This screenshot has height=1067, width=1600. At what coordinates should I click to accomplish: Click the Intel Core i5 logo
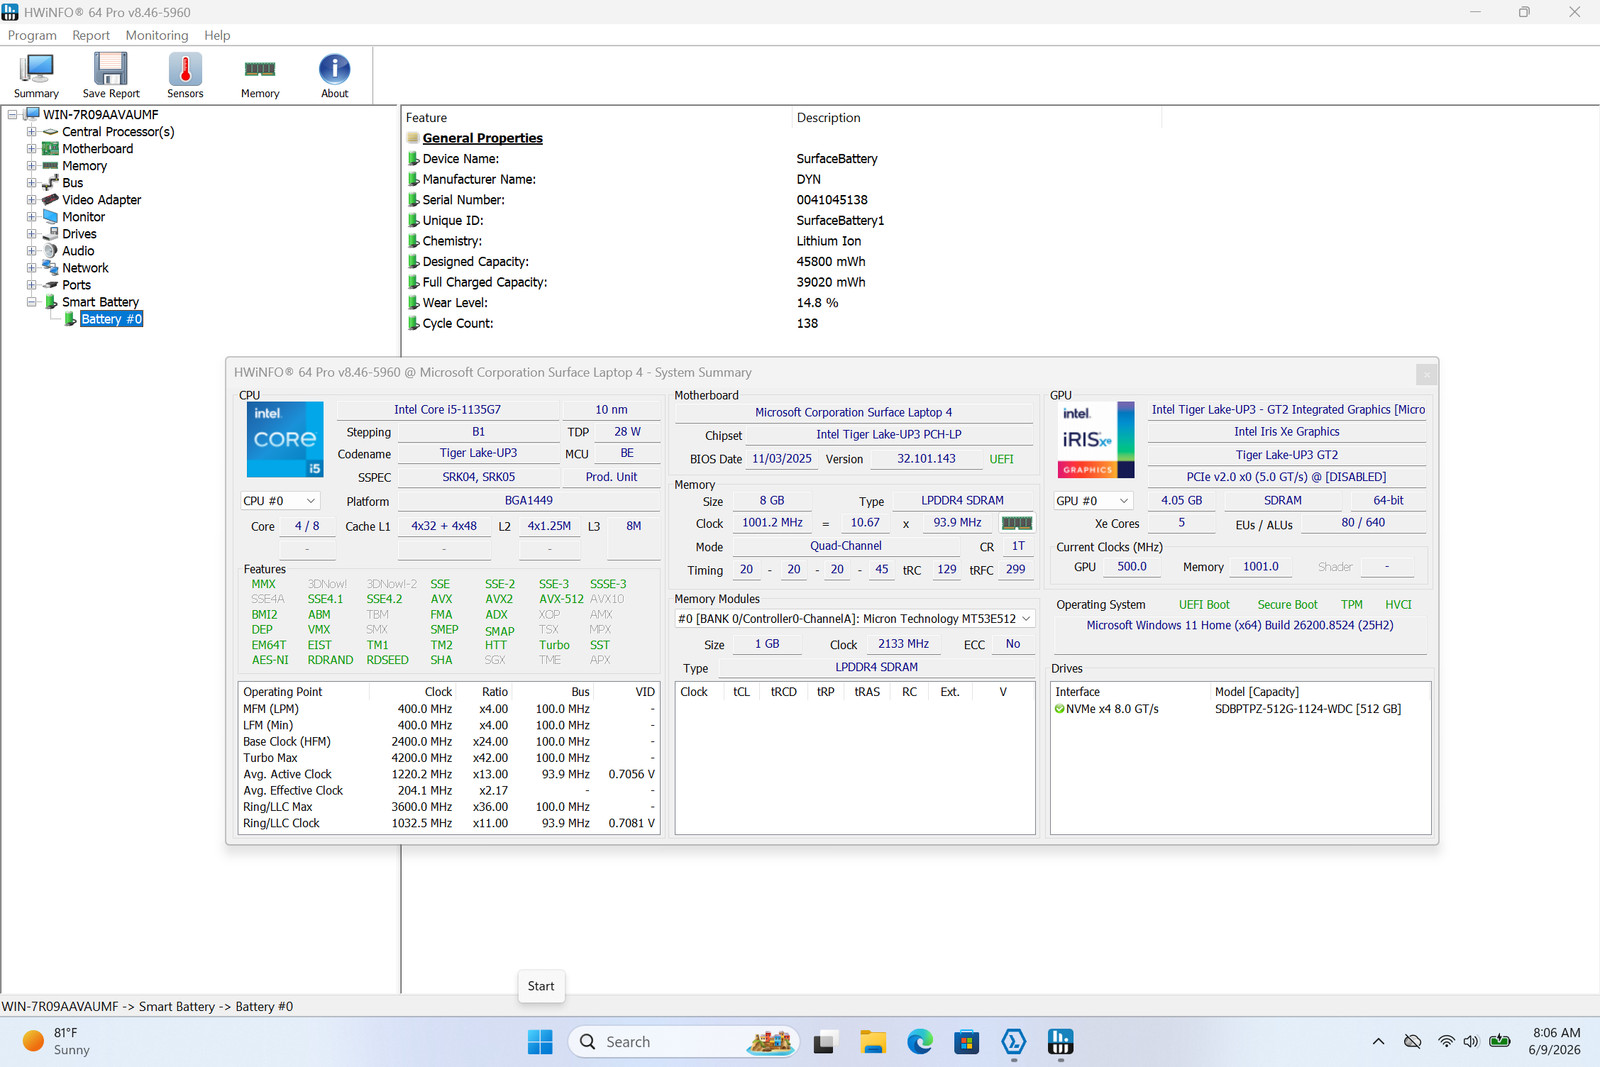285,440
